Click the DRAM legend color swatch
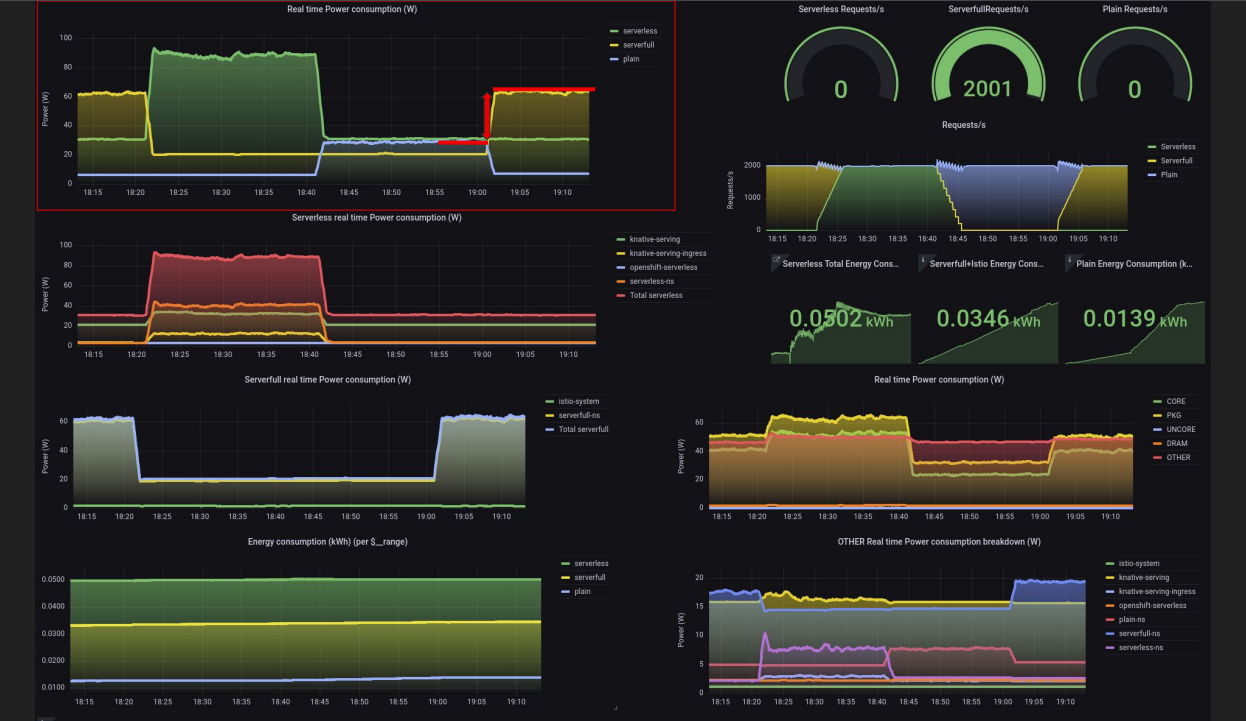Image resolution: width=1246 pixels, height=721 pixels. [1157, 443]
